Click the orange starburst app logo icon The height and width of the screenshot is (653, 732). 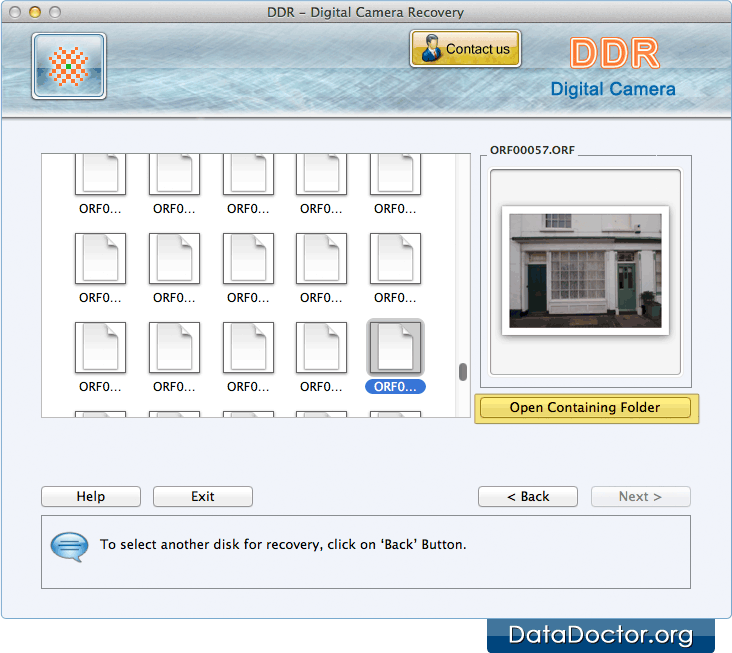pos(69,66)
